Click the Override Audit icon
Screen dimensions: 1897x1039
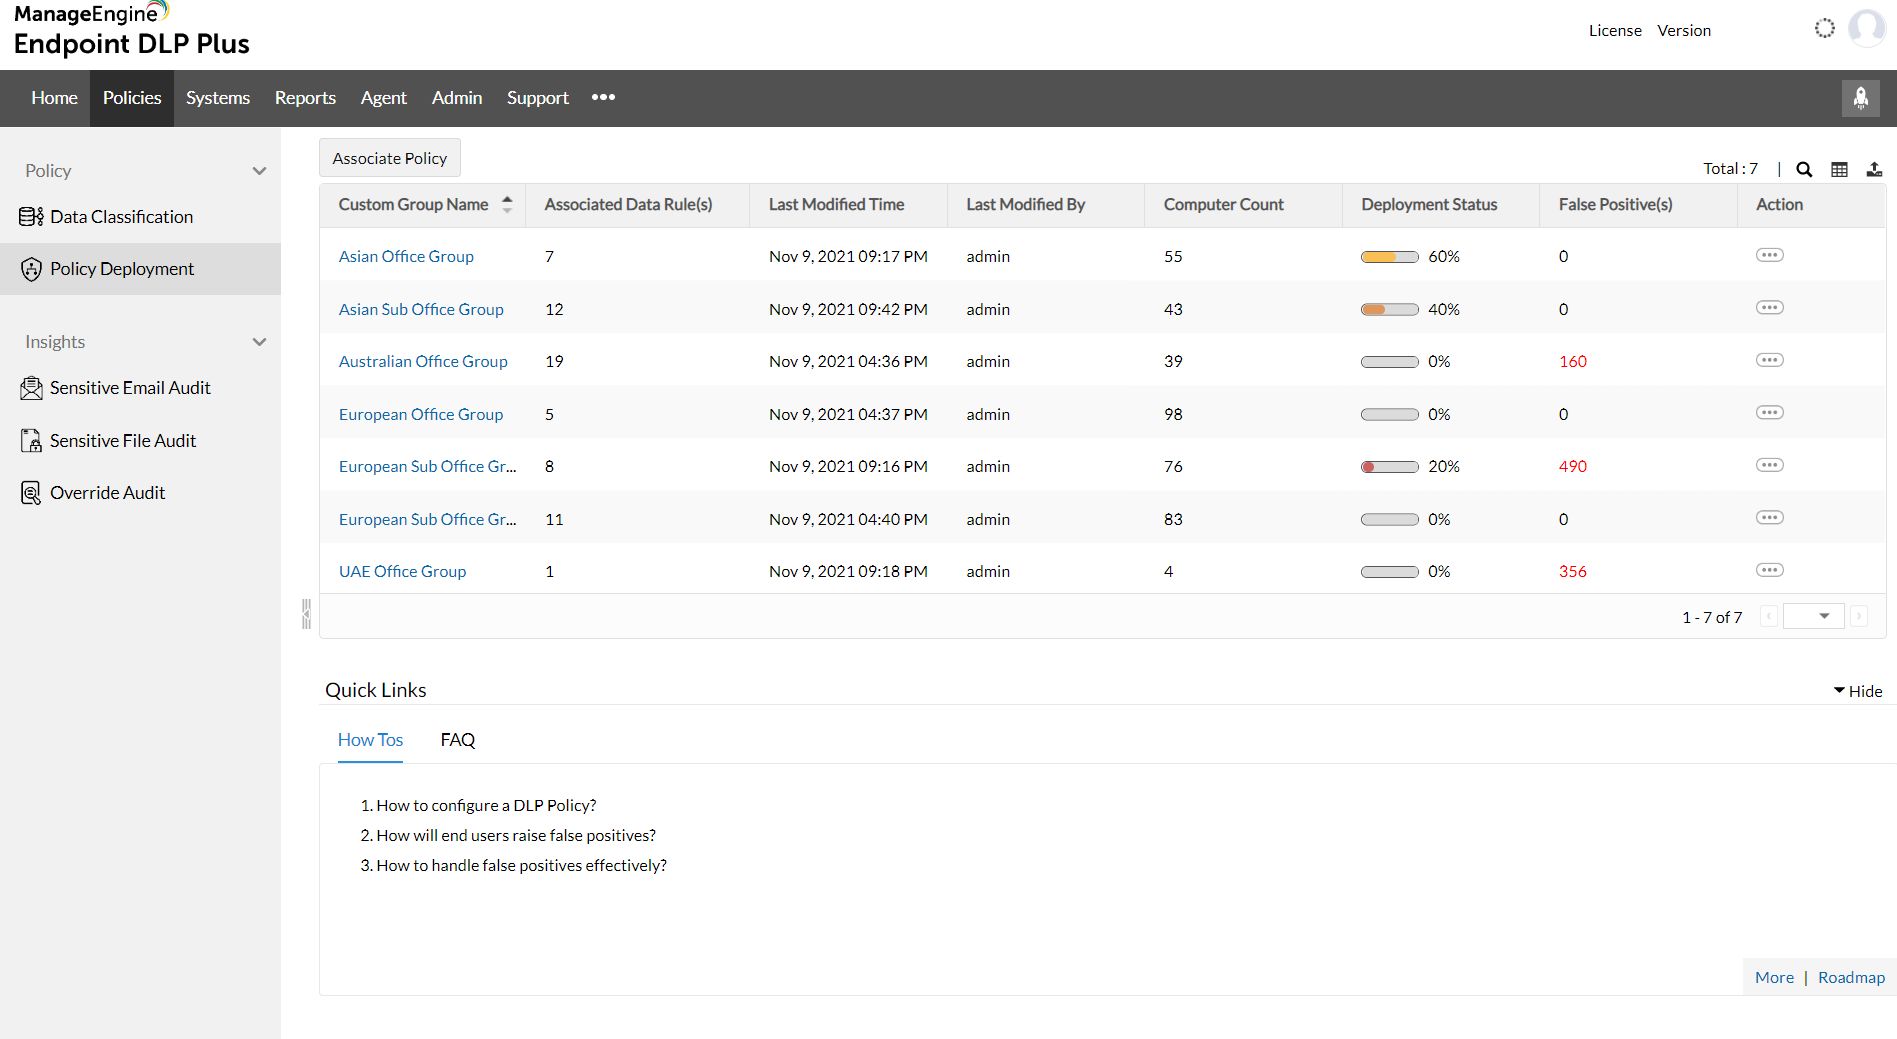click(31, 493)
